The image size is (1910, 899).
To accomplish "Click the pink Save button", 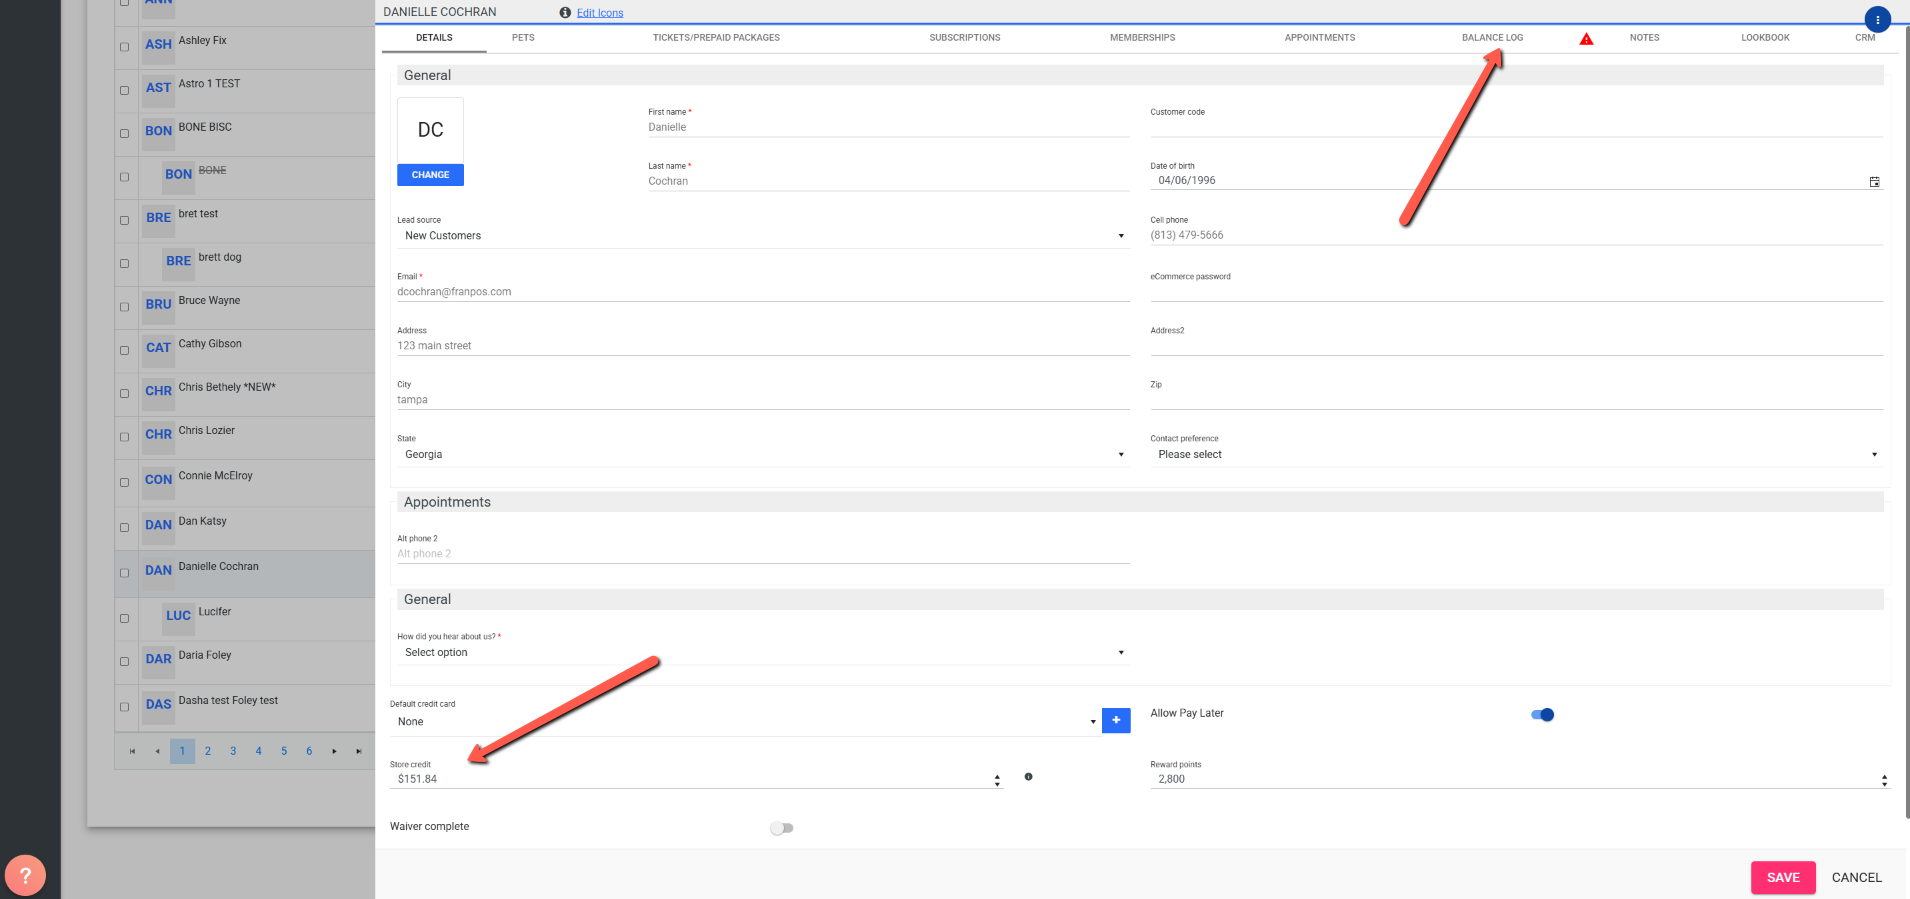I will click(1782, 877).
